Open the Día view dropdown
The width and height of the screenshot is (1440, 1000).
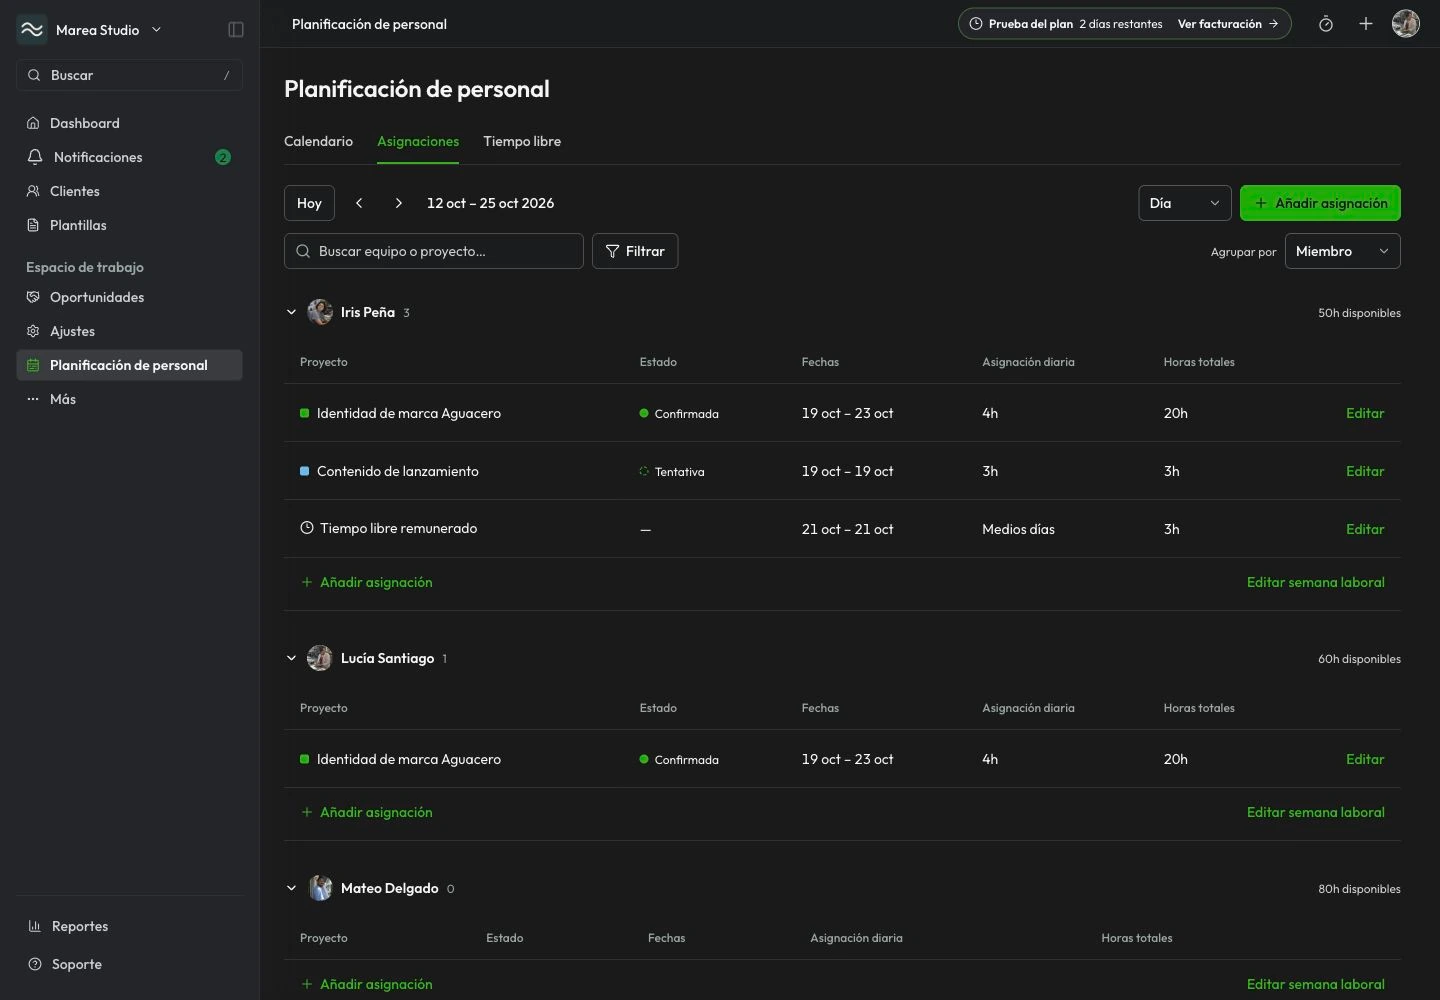coord(1185,203)
